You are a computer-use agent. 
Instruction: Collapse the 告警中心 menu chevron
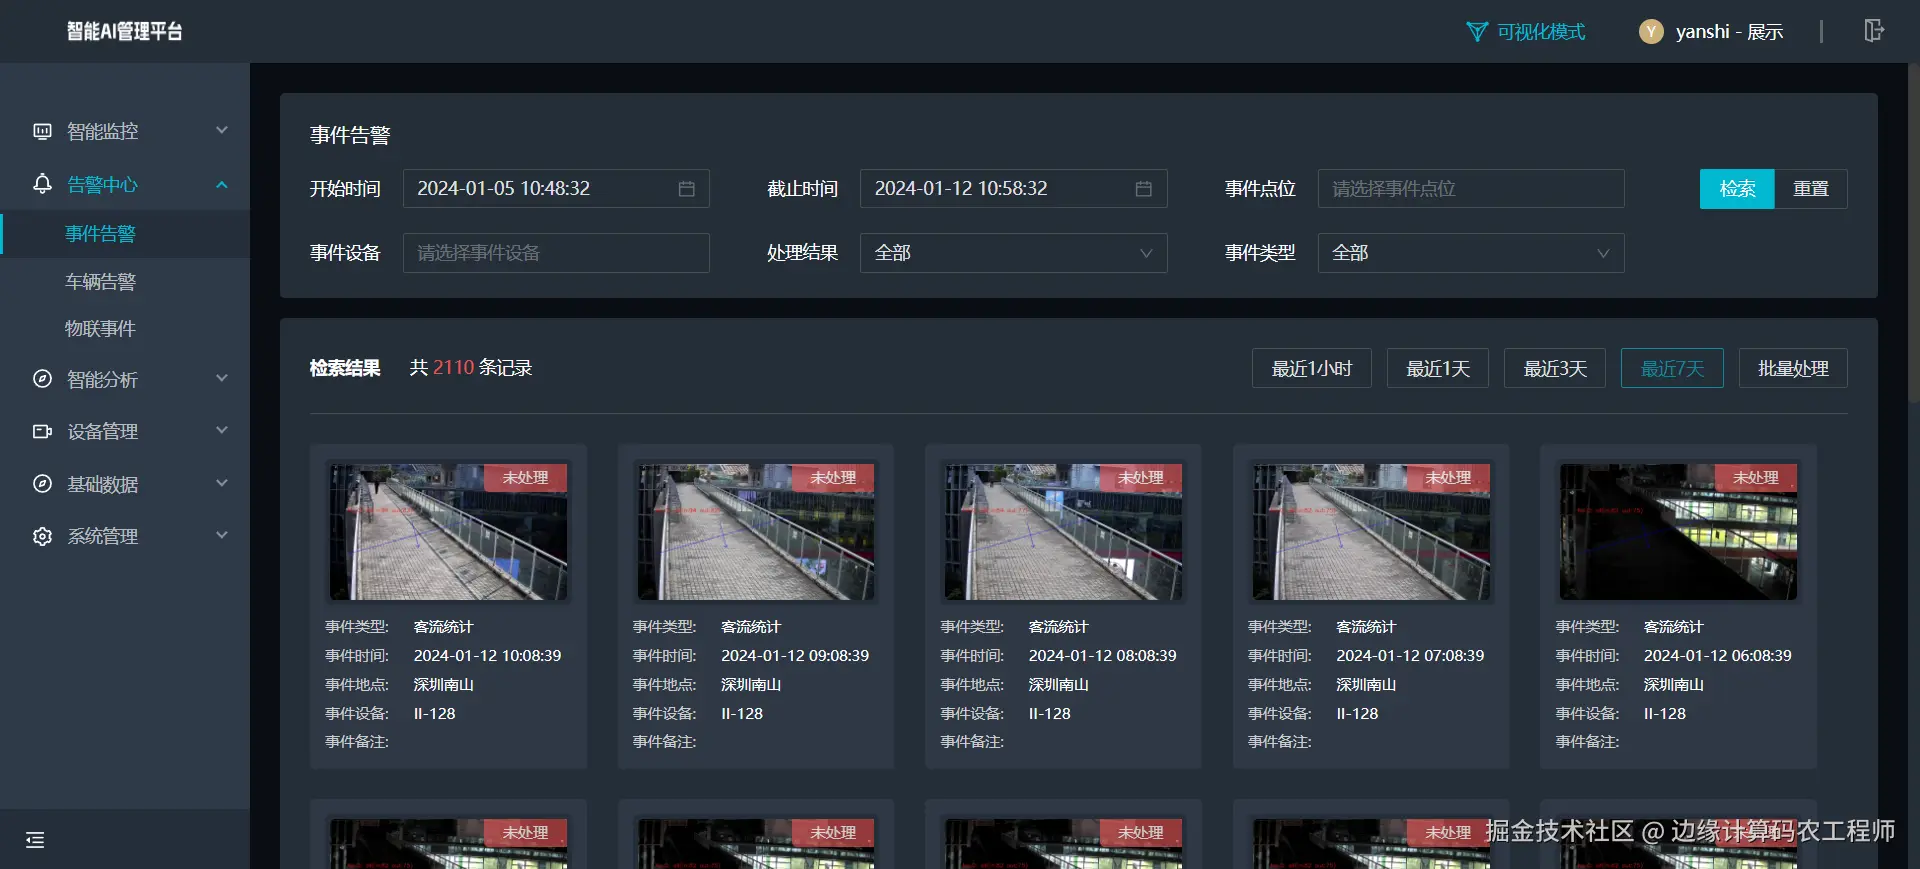[222, 184]
